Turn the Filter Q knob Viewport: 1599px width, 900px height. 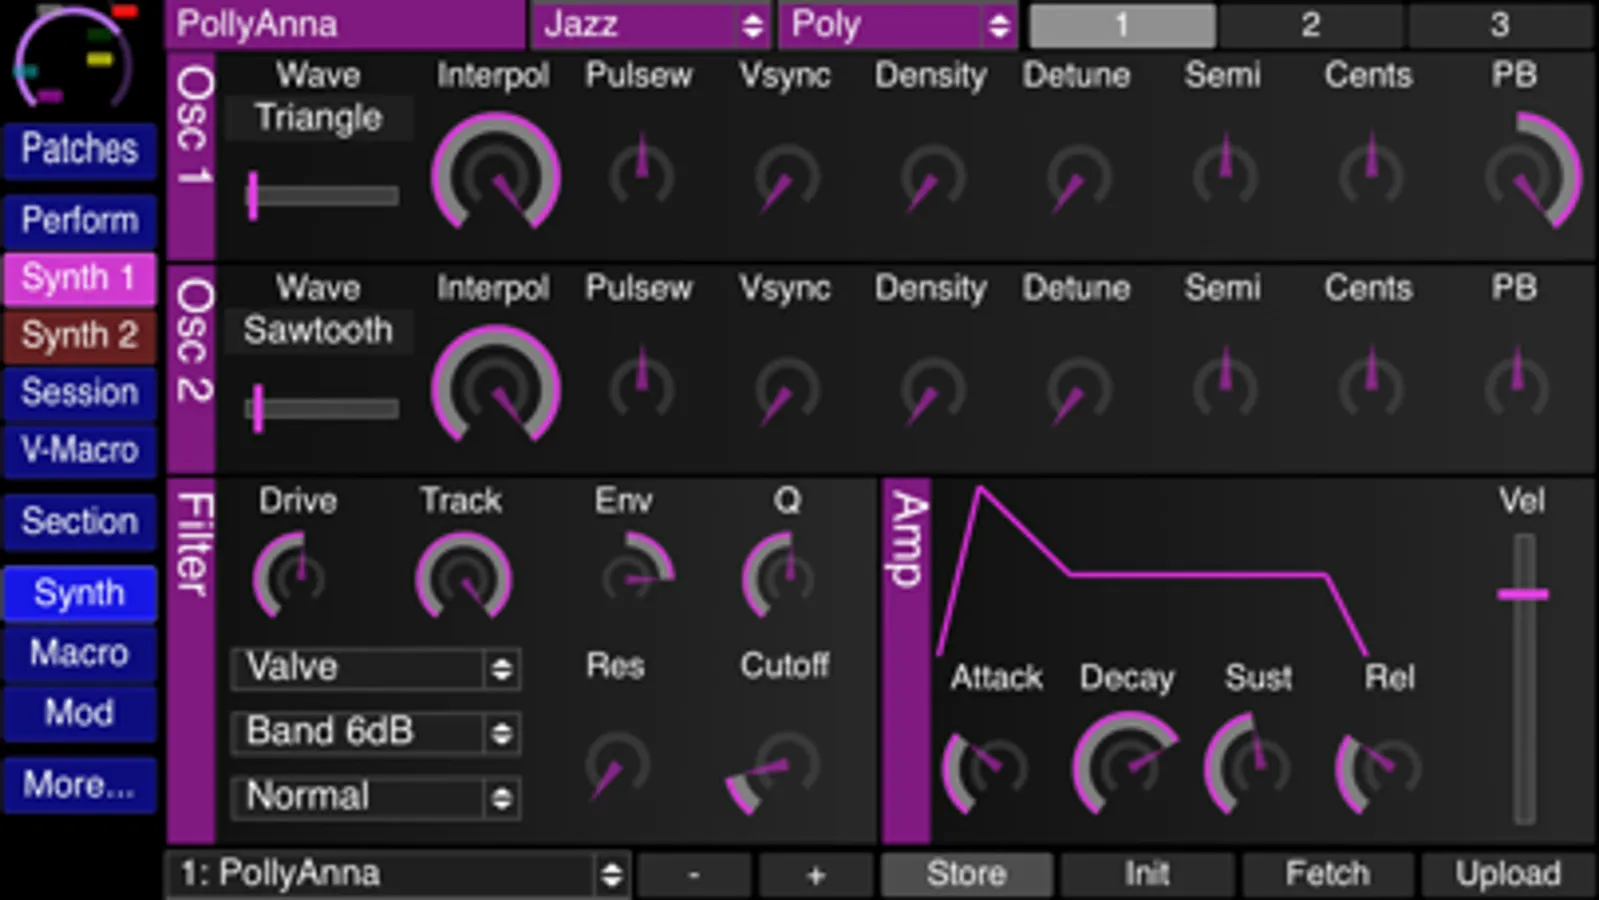click(777, 576)
